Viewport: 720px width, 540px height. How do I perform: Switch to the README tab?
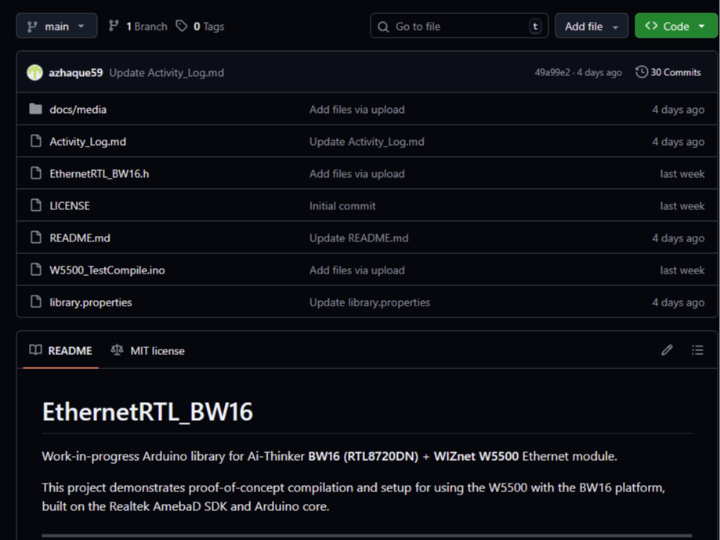[60, 351]
